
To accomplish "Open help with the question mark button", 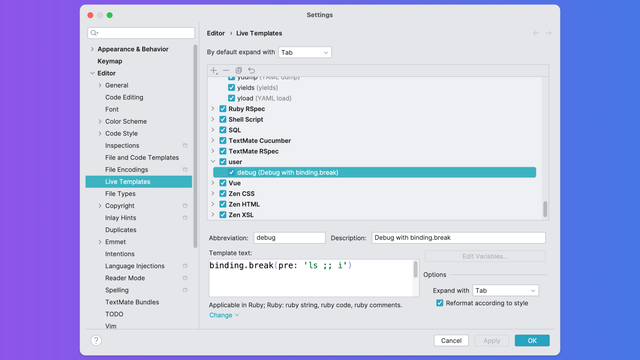I will point(96,340).
